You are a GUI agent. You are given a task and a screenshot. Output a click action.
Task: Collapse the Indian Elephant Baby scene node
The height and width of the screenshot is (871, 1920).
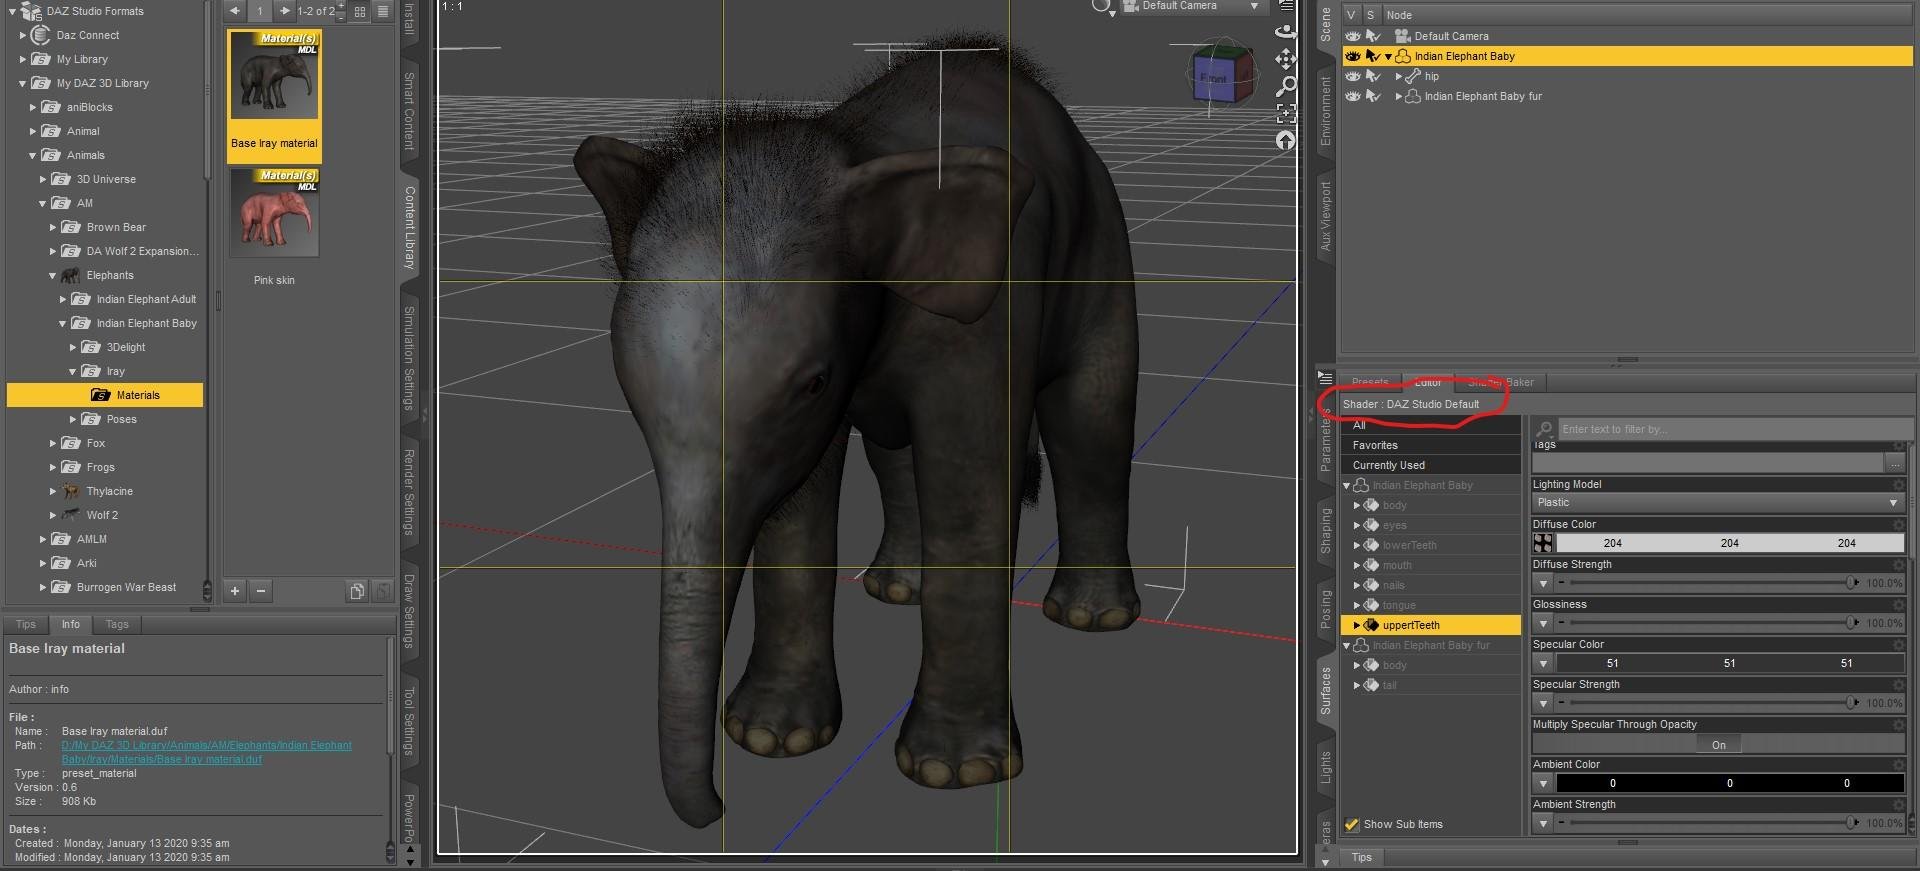(1388, 56)
